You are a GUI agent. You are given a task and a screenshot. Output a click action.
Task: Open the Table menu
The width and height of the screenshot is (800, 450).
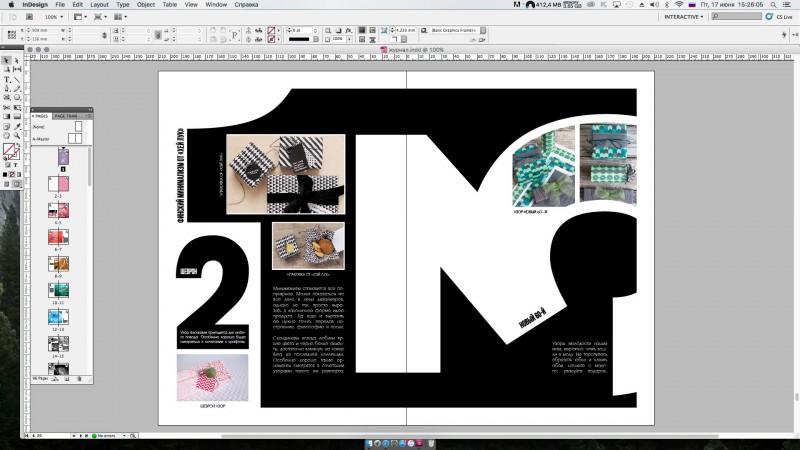click(169, 5)
